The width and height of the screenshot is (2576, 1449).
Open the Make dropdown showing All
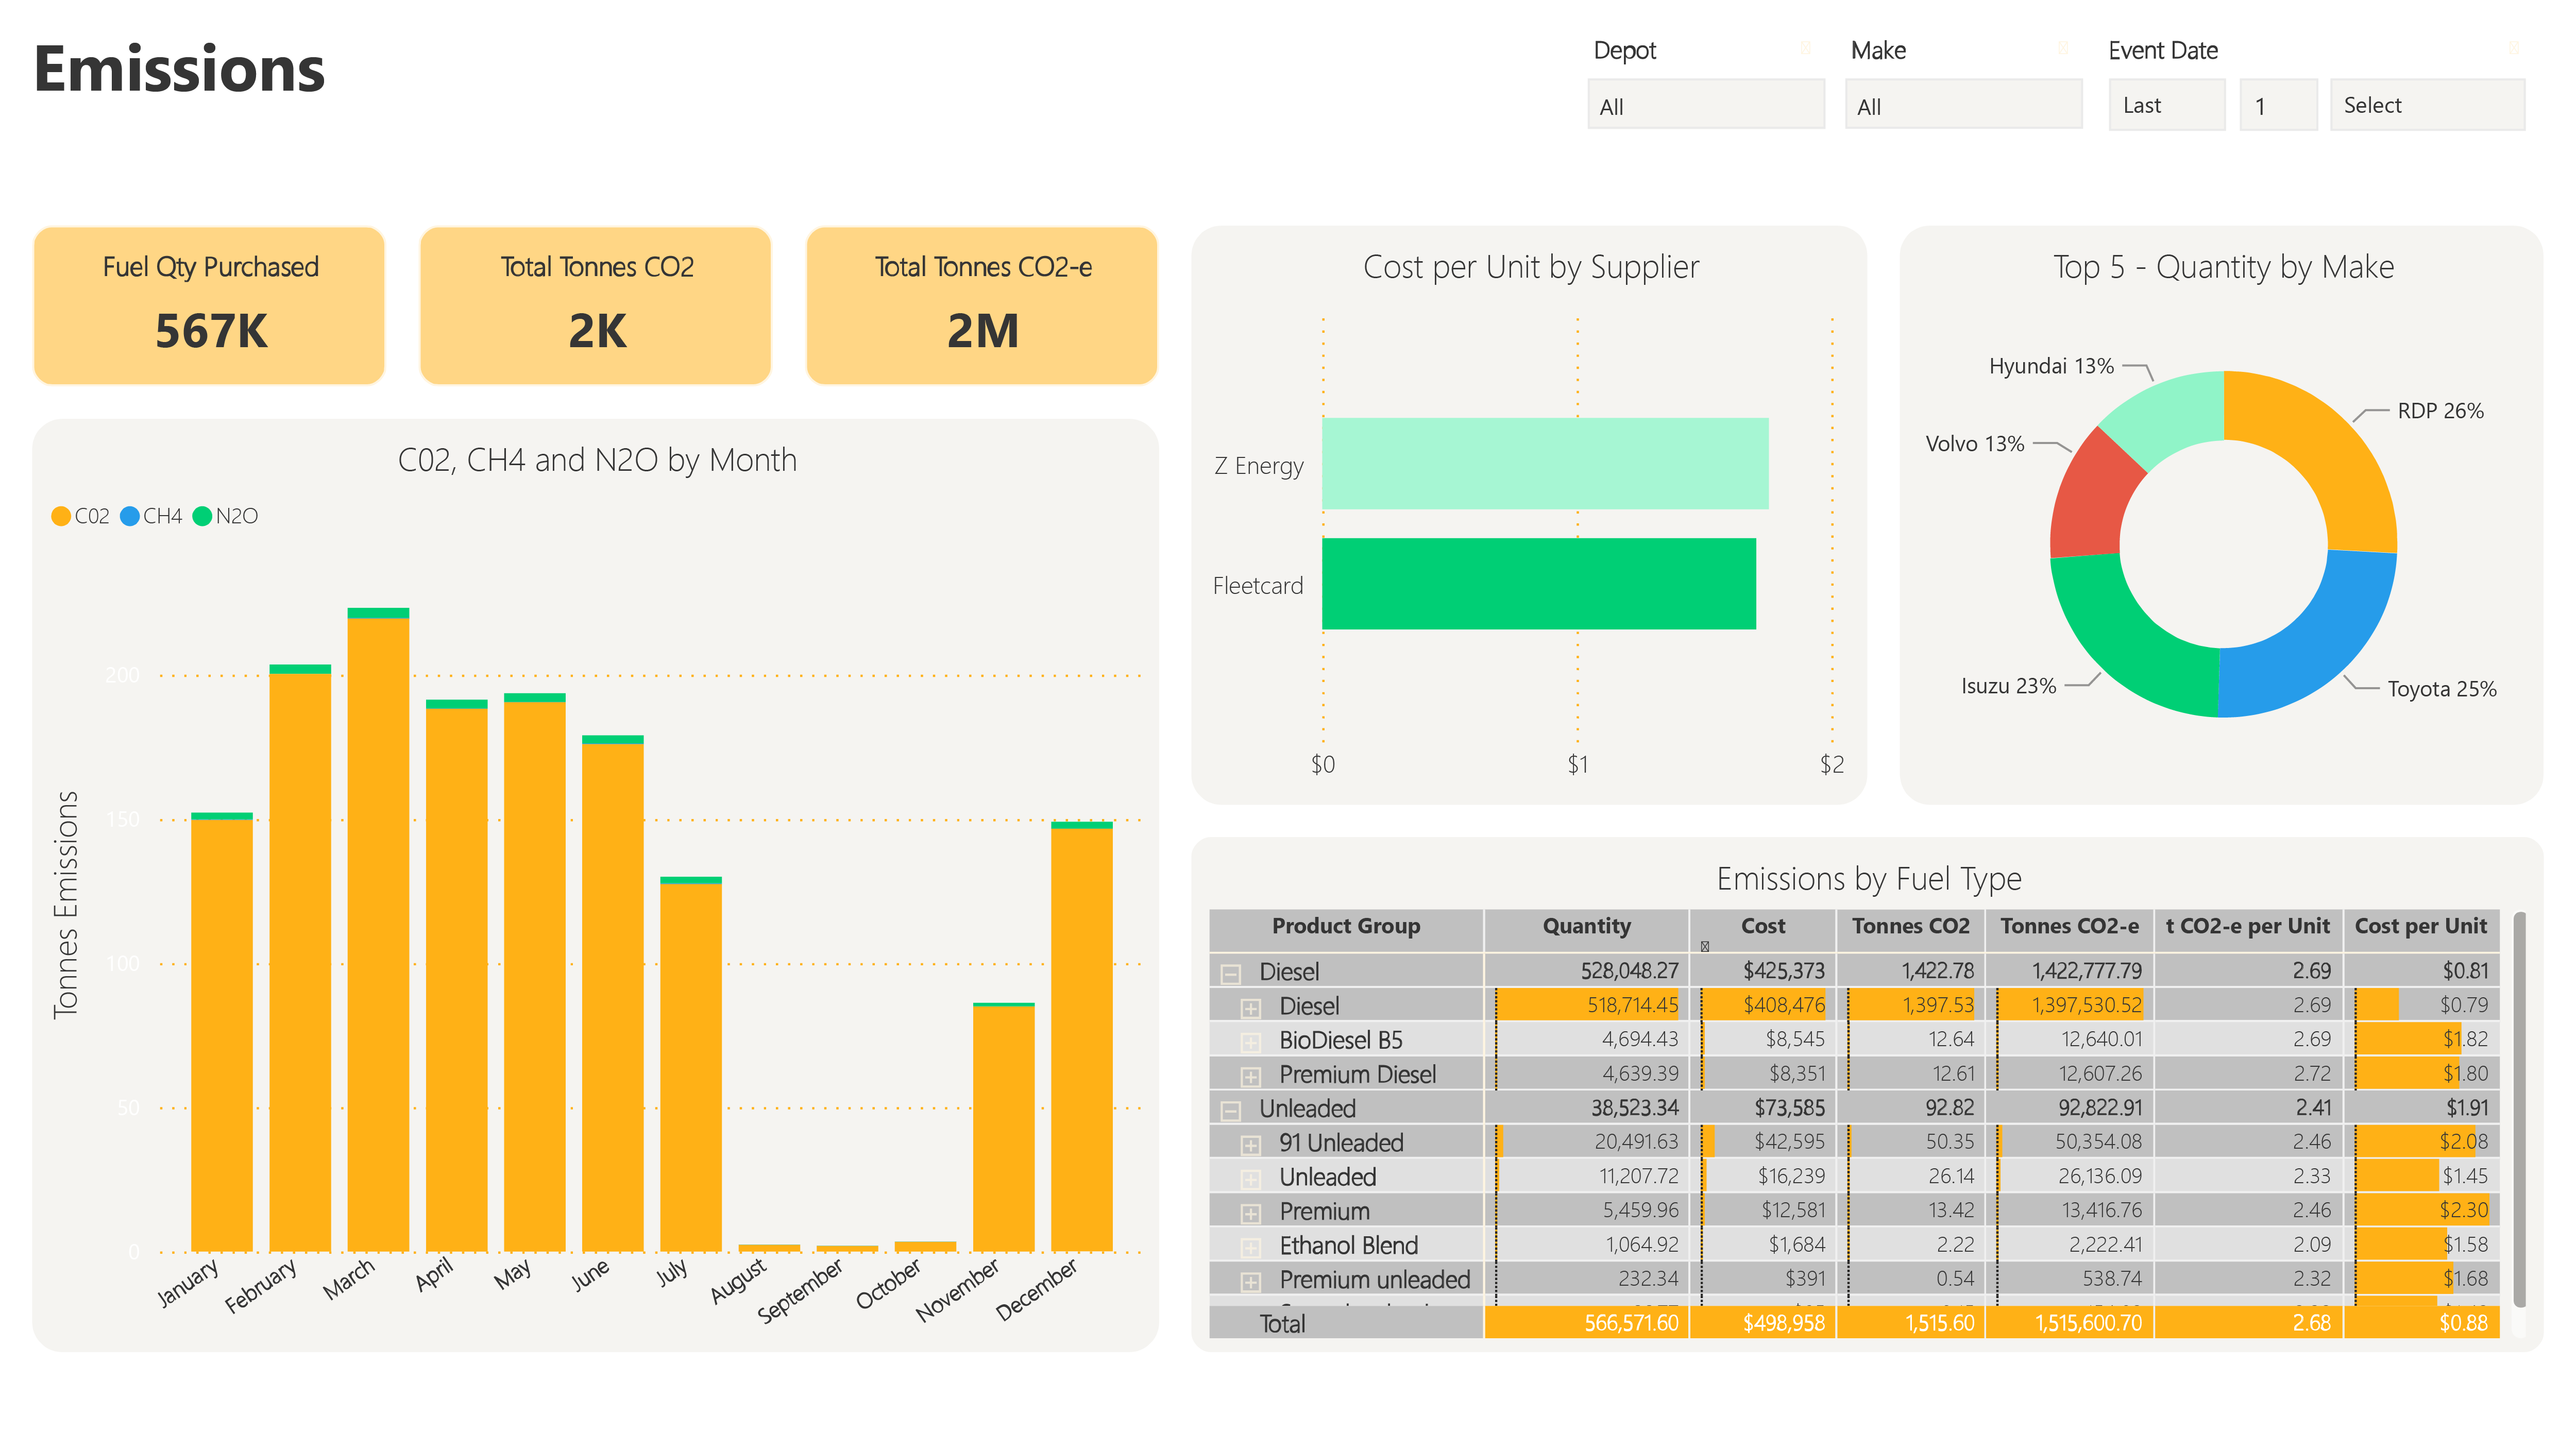click(x=1963, y=105)
